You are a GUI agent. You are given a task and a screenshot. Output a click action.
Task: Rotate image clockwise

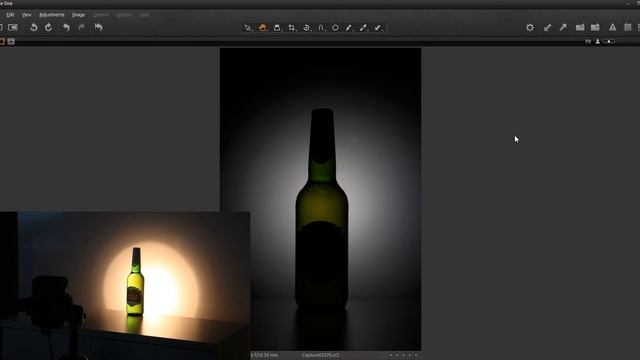[49, 27]
